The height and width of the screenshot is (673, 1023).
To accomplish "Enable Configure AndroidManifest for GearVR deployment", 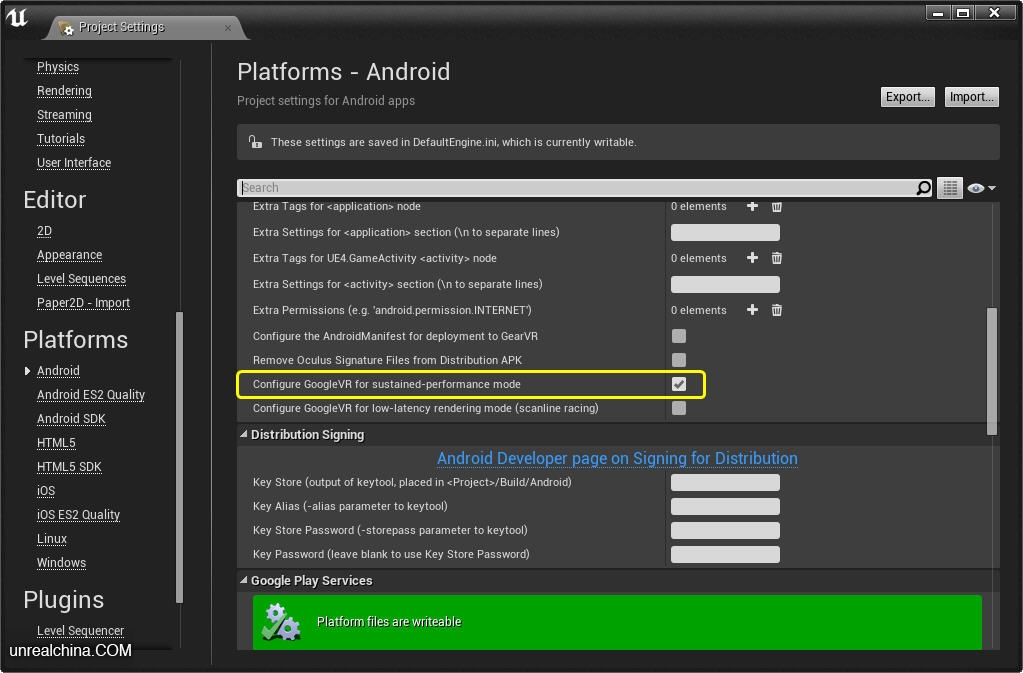I will tap(679, 336).
